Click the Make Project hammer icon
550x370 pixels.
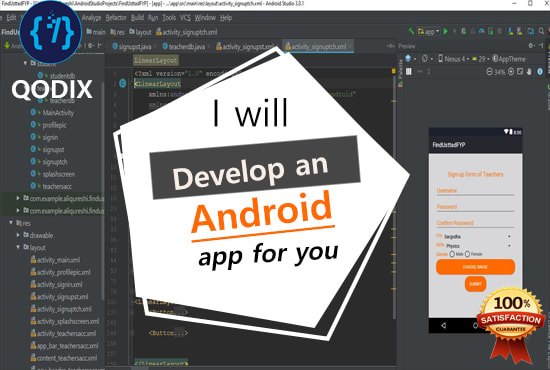pos(411,31)
